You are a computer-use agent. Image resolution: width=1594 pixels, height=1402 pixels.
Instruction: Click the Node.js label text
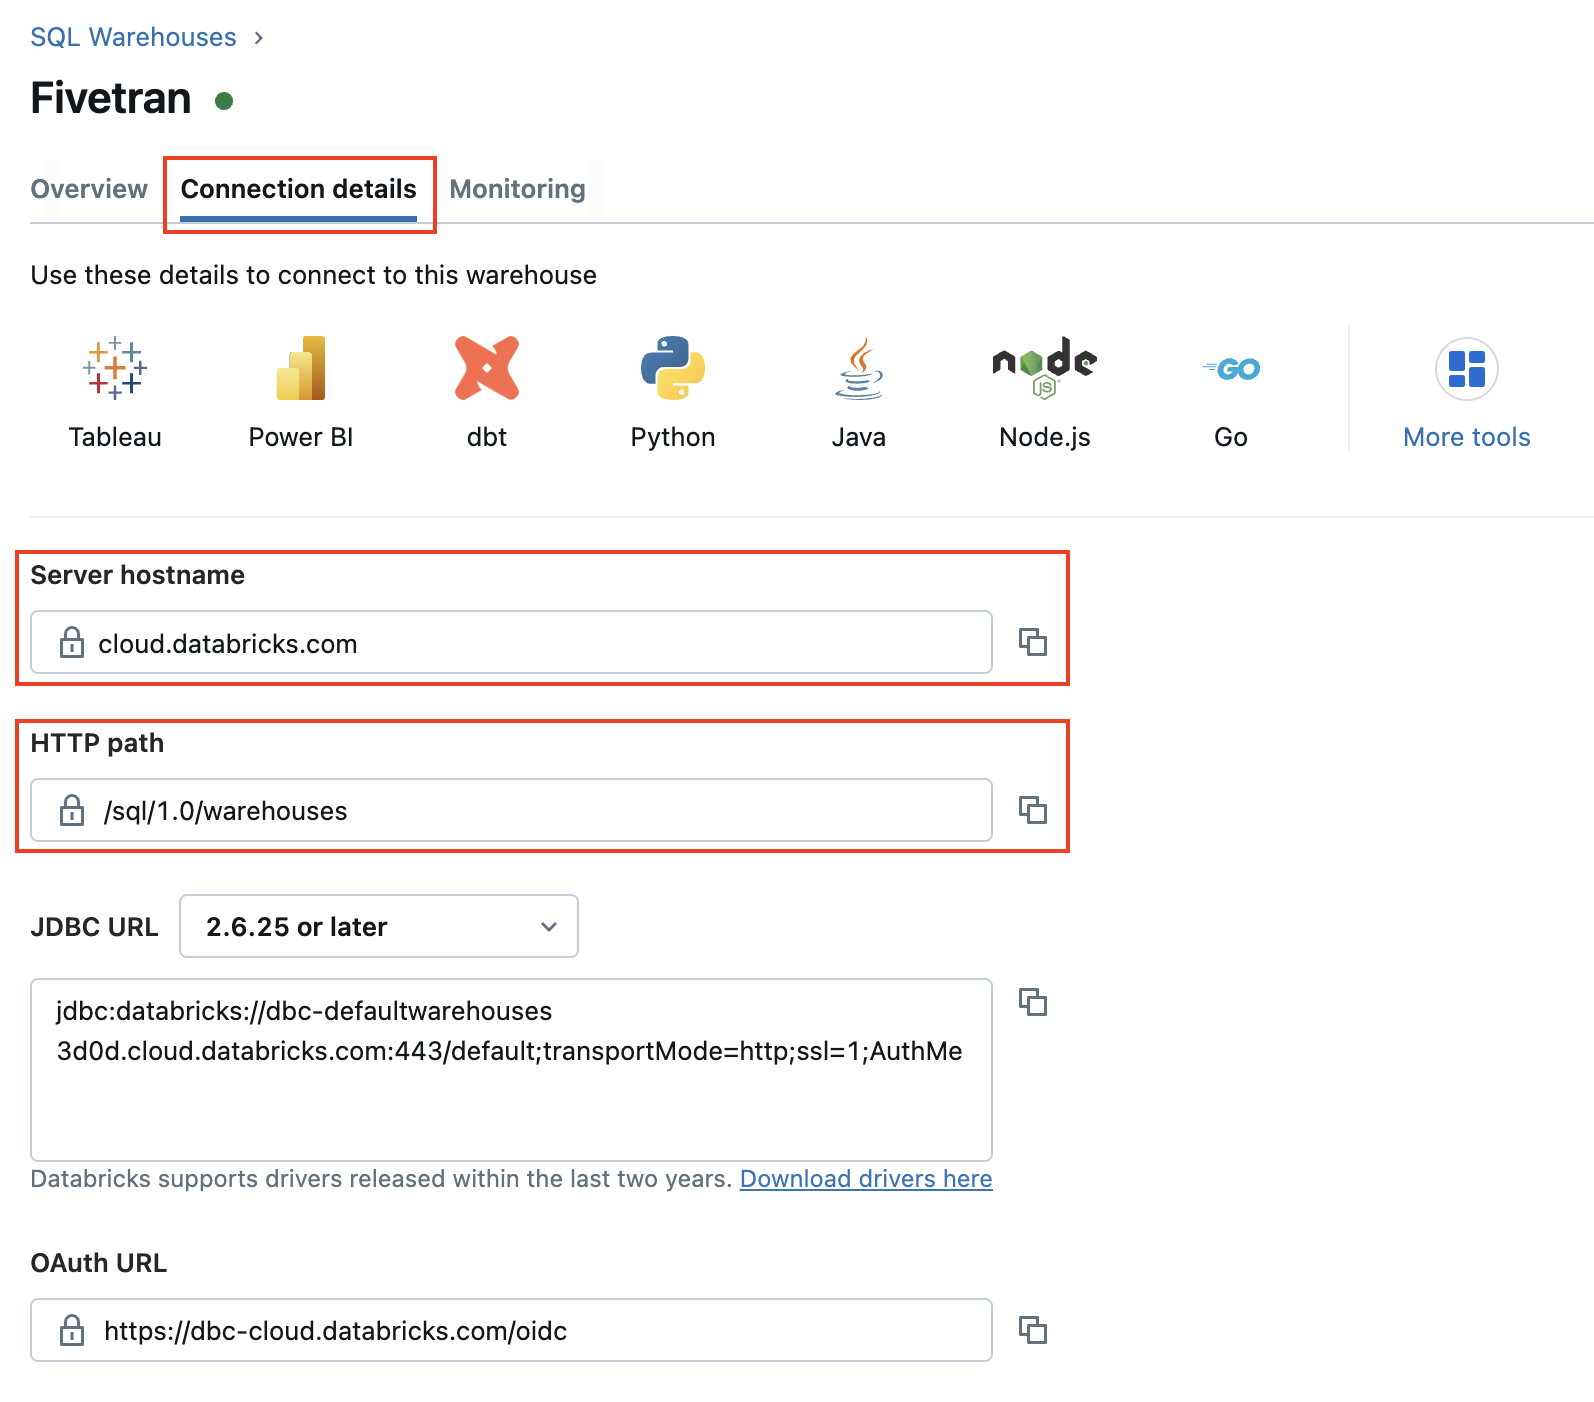coord(1045,437)
